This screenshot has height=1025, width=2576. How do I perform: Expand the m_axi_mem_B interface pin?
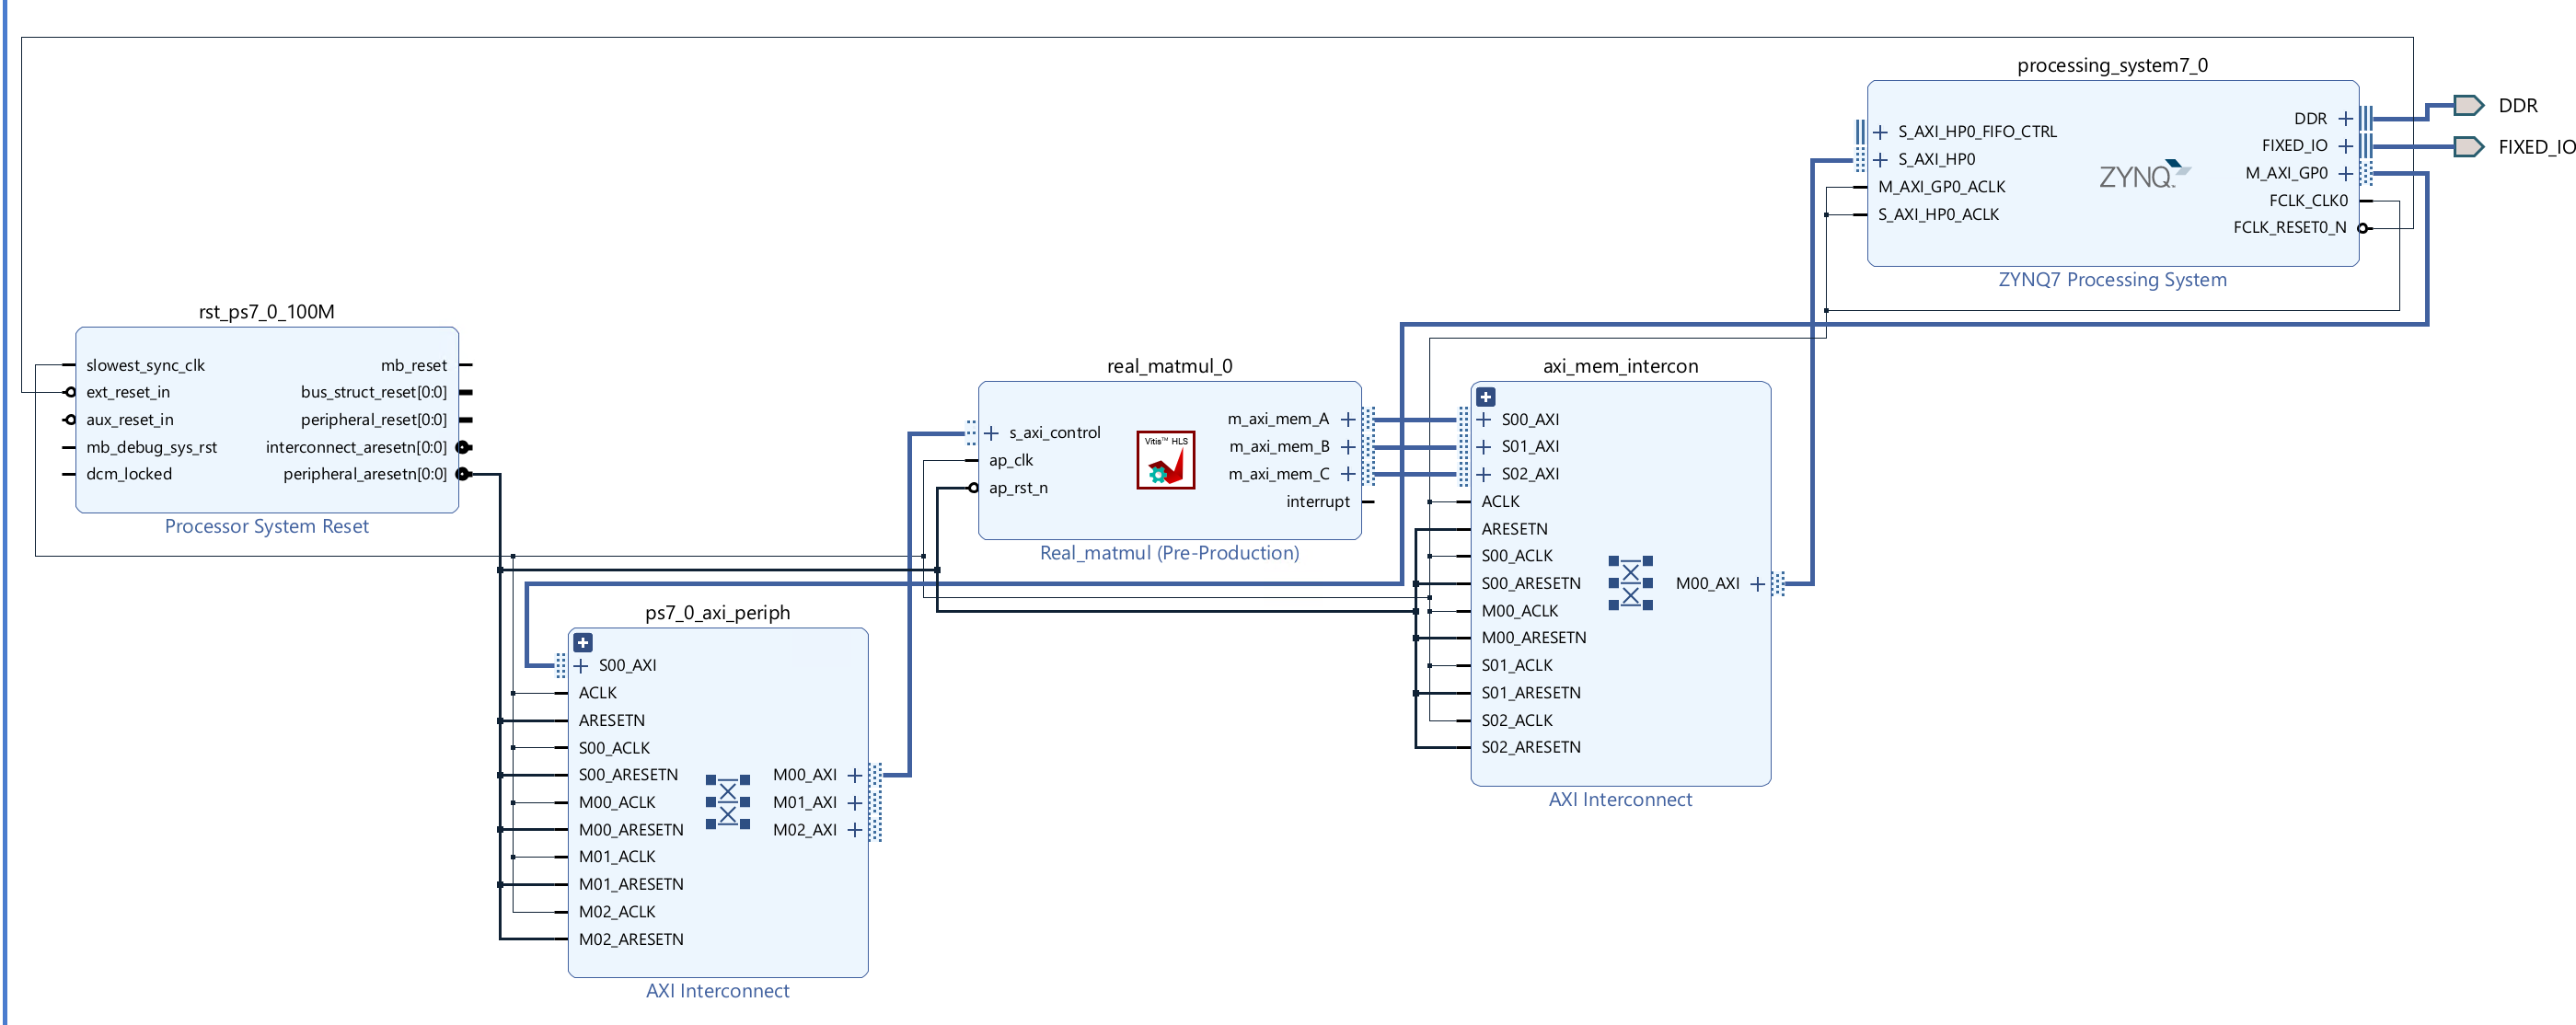1348,447
